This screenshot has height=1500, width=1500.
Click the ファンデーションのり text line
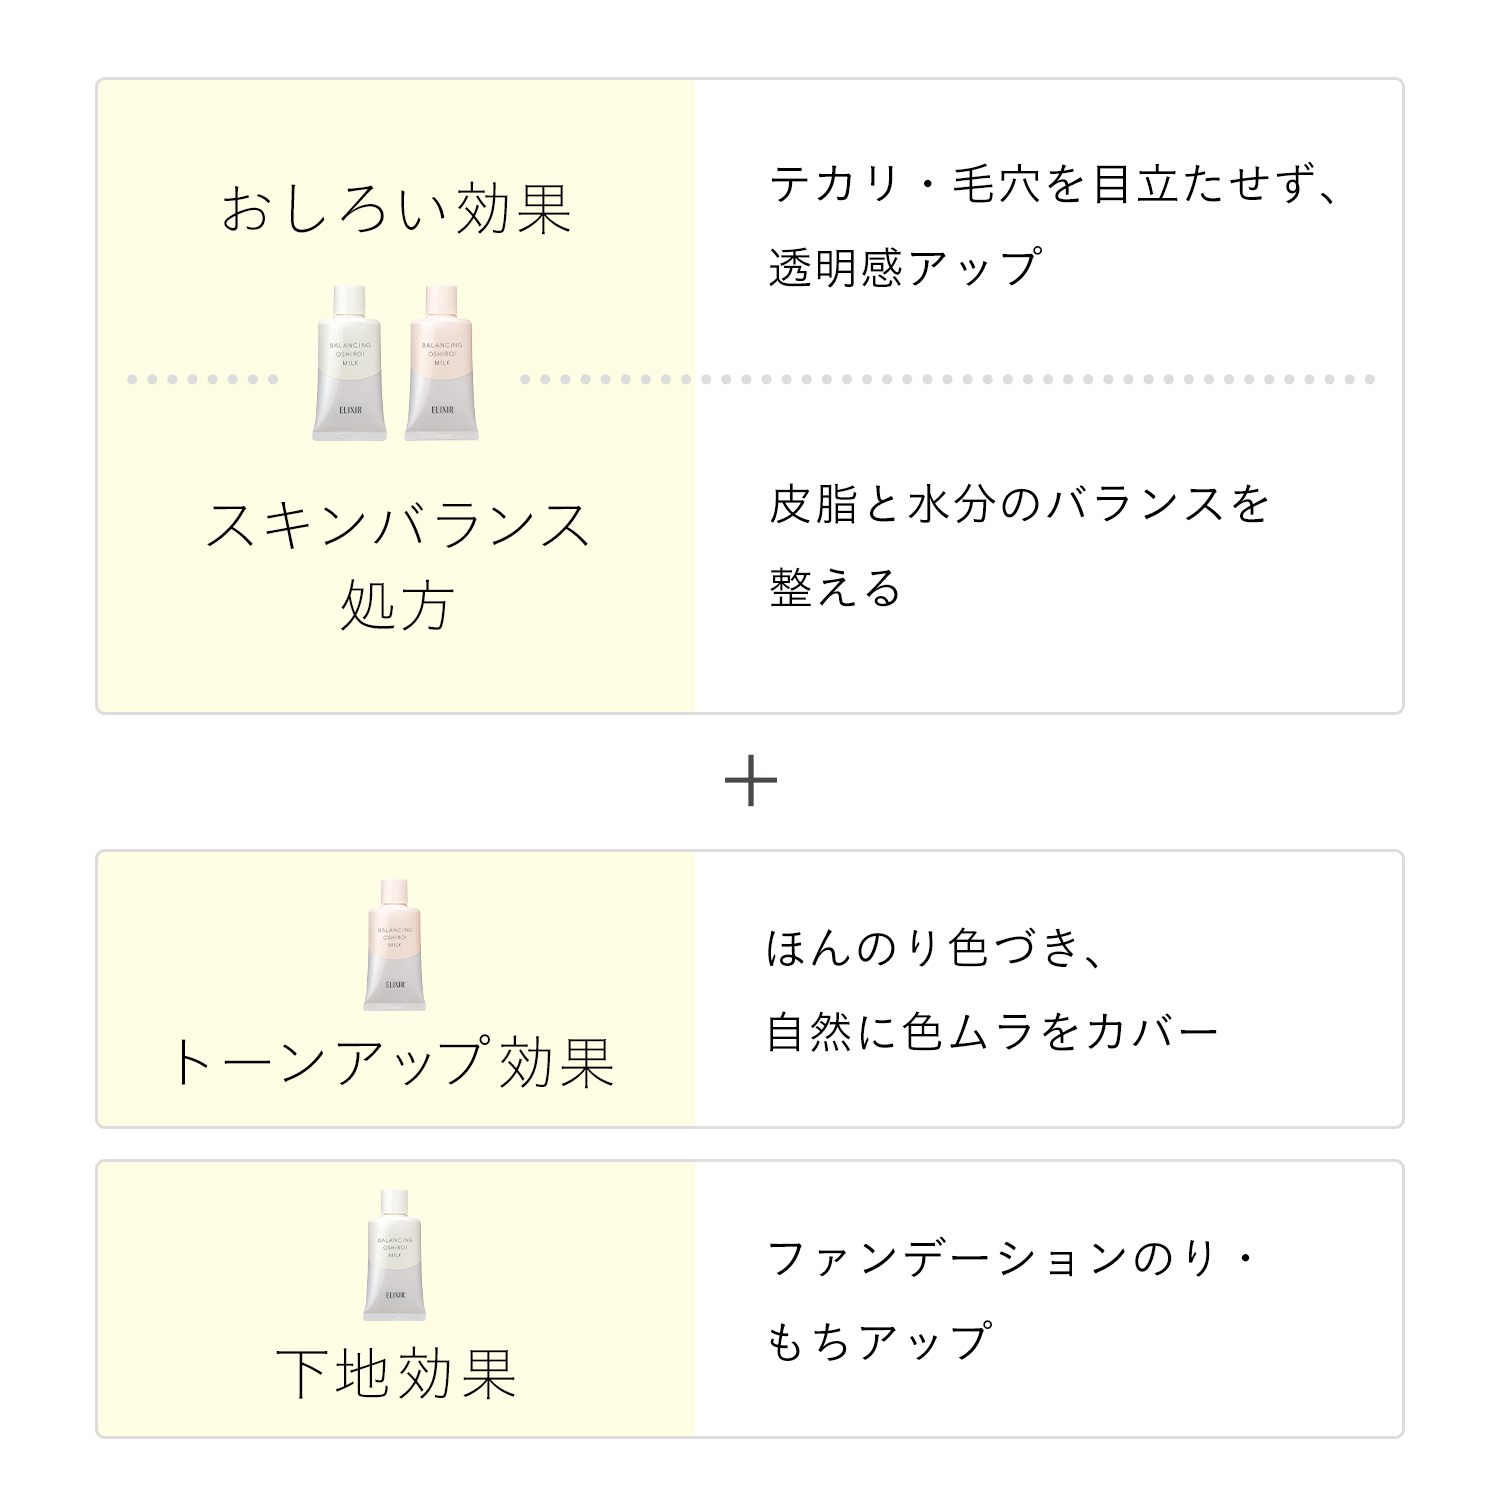coord(1010,1258)
